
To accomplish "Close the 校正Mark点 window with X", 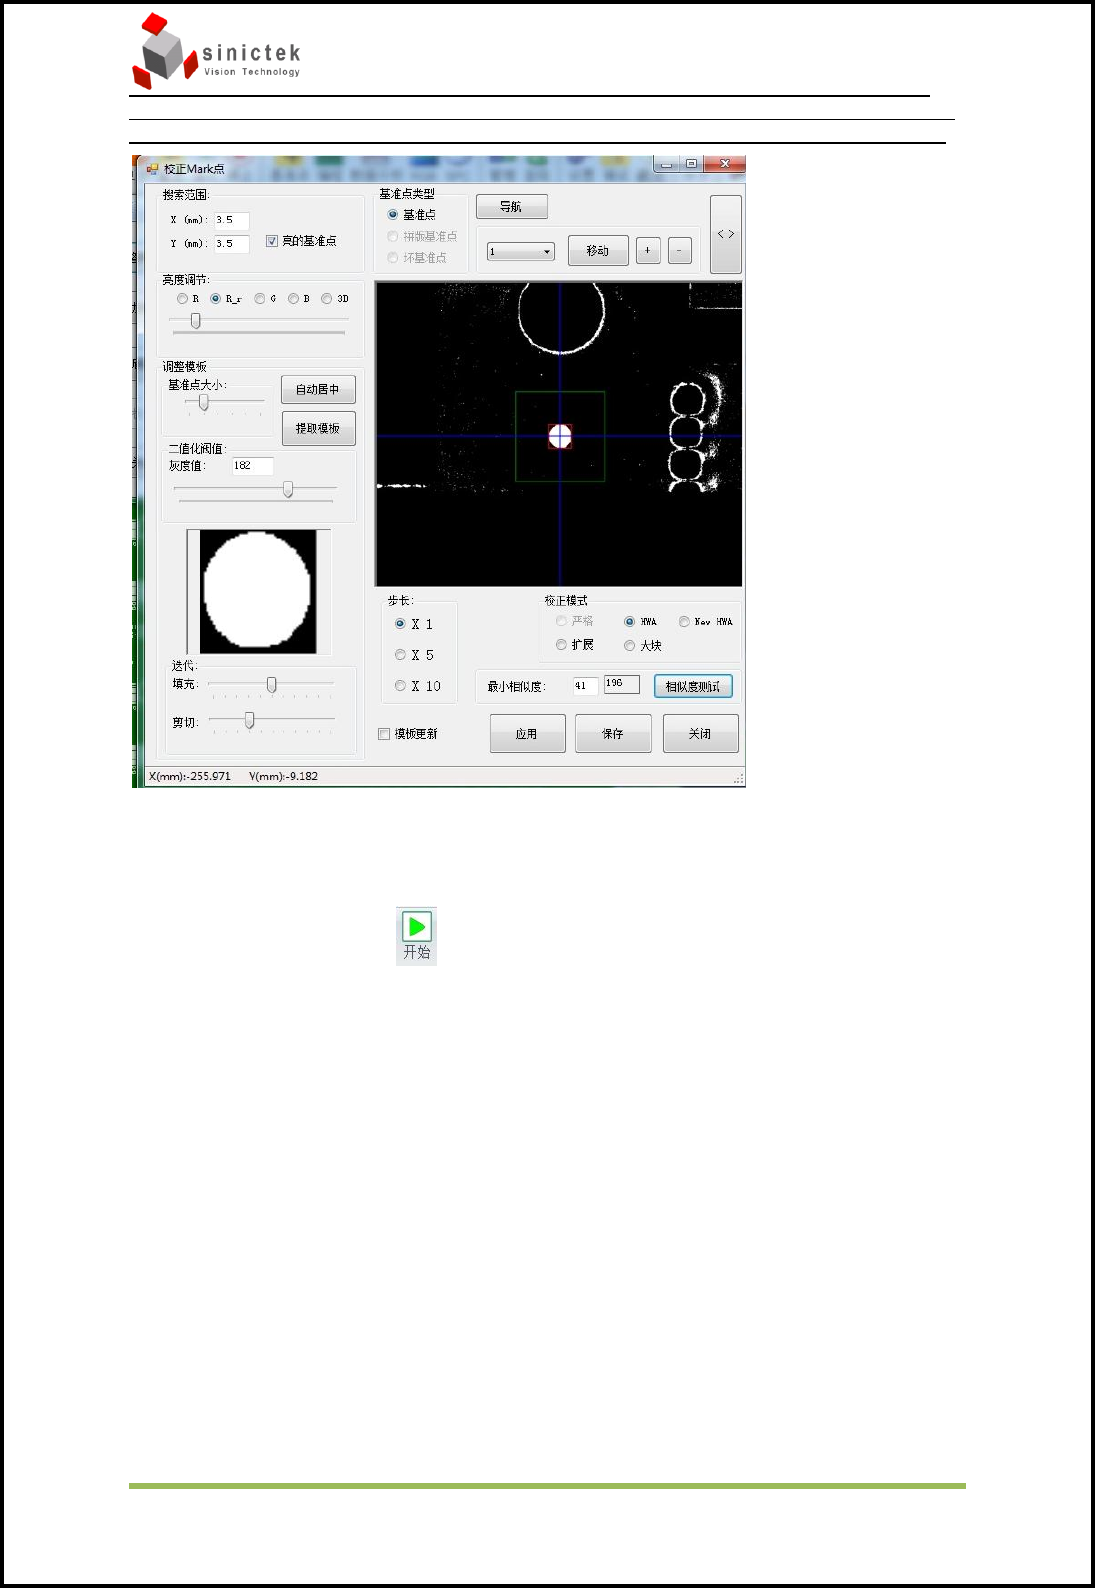I will pyautogui.click(x=725, y=164).
